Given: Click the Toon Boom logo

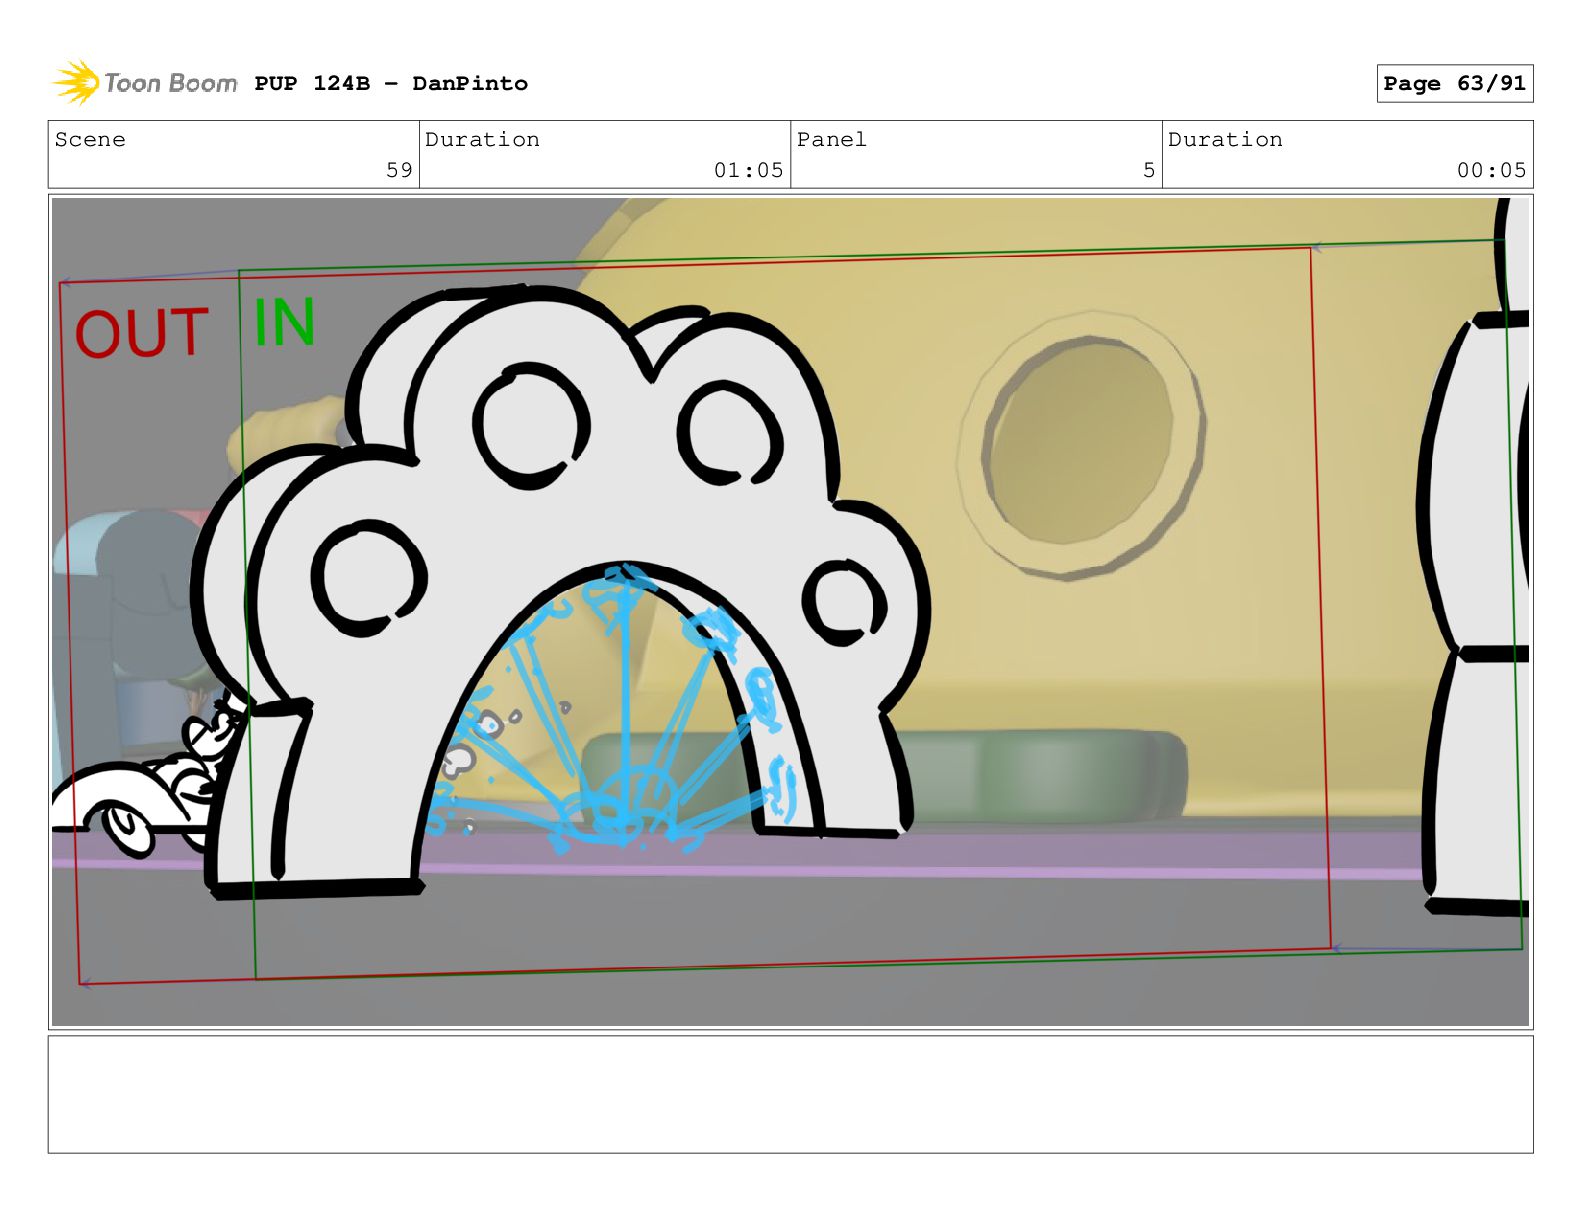Looking at the screenshot, I should [x=144, y=83].
